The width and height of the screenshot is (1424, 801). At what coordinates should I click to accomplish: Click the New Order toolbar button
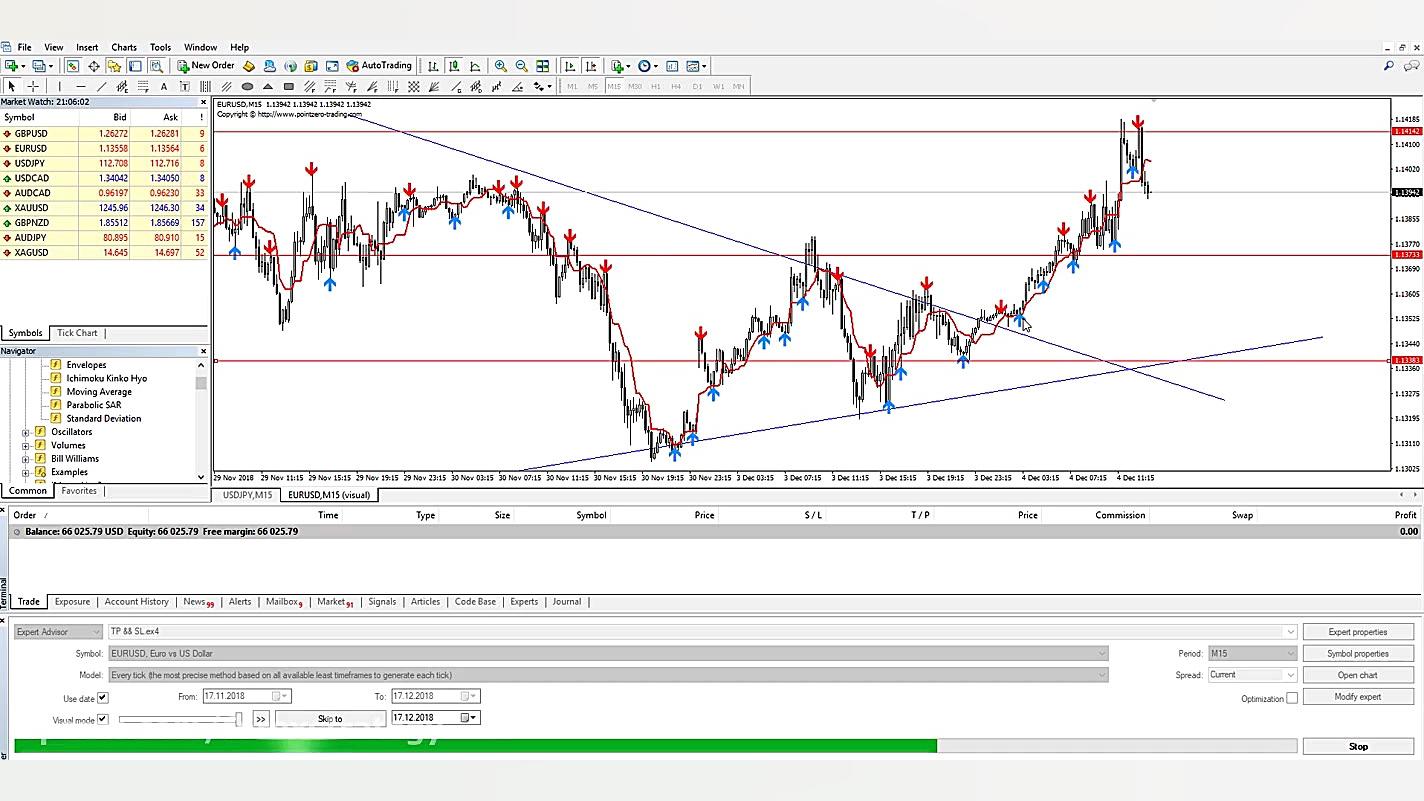click(206, 66)
